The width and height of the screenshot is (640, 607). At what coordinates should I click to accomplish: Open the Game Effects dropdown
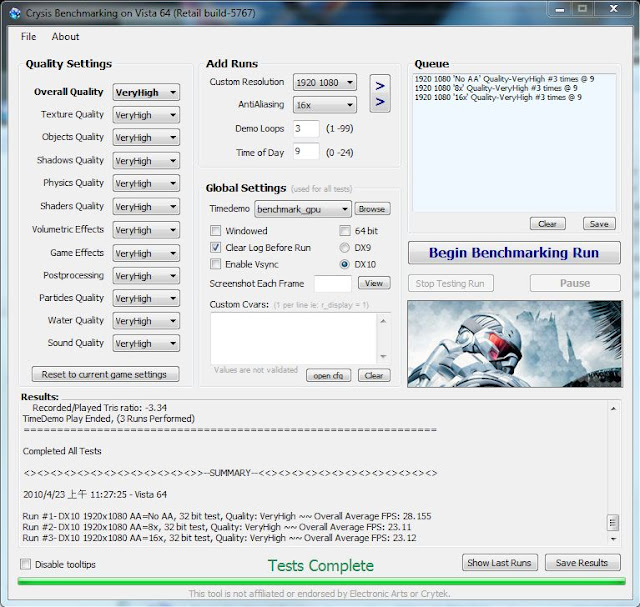(x=146, y=253)
